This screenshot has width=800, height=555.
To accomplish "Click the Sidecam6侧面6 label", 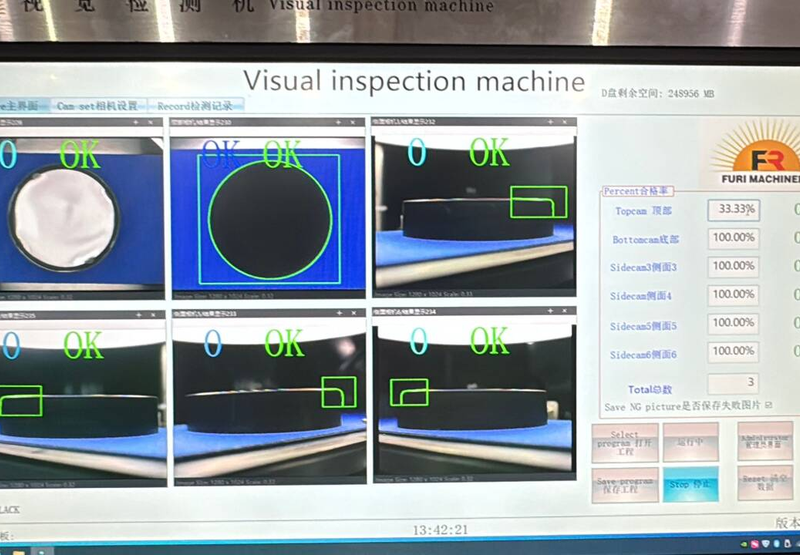I will [x=643, y=355].
